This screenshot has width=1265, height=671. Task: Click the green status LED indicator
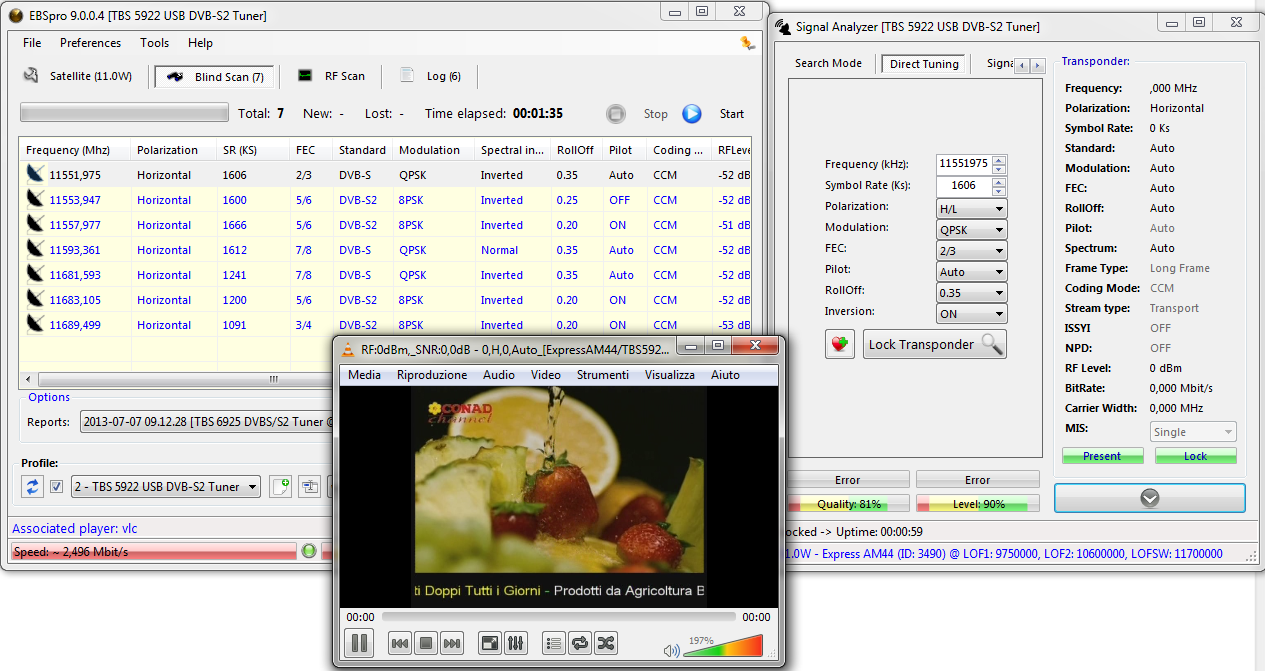tap(309, 551)
